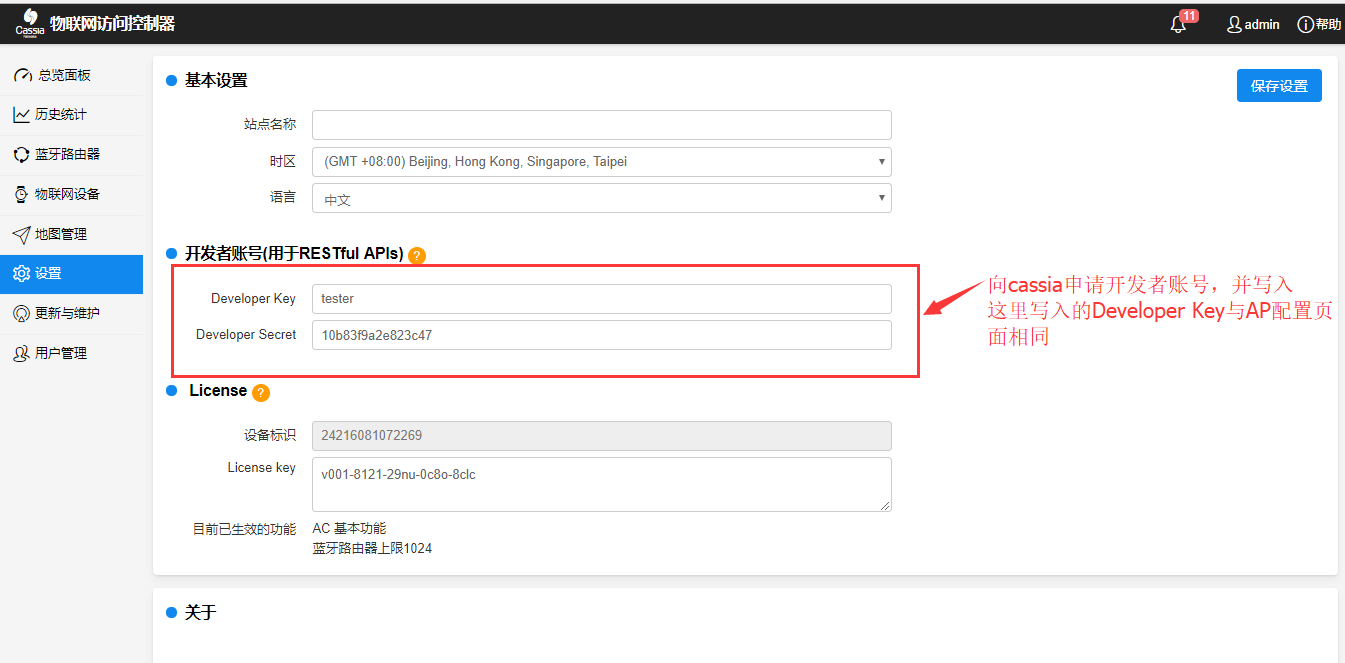Select the 设置 sidebar item
This screenshot has width=1345, height=663.
(x=48, y=274)
